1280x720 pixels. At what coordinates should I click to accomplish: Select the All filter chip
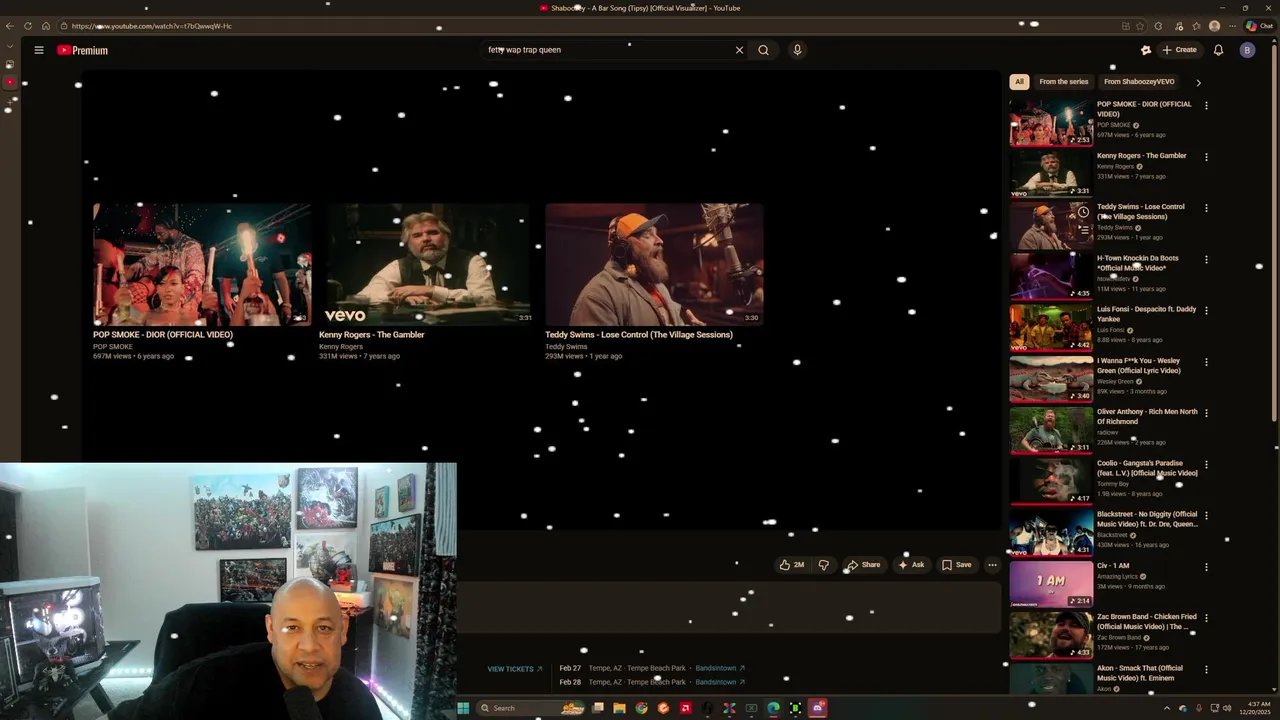pos(1019,82)
